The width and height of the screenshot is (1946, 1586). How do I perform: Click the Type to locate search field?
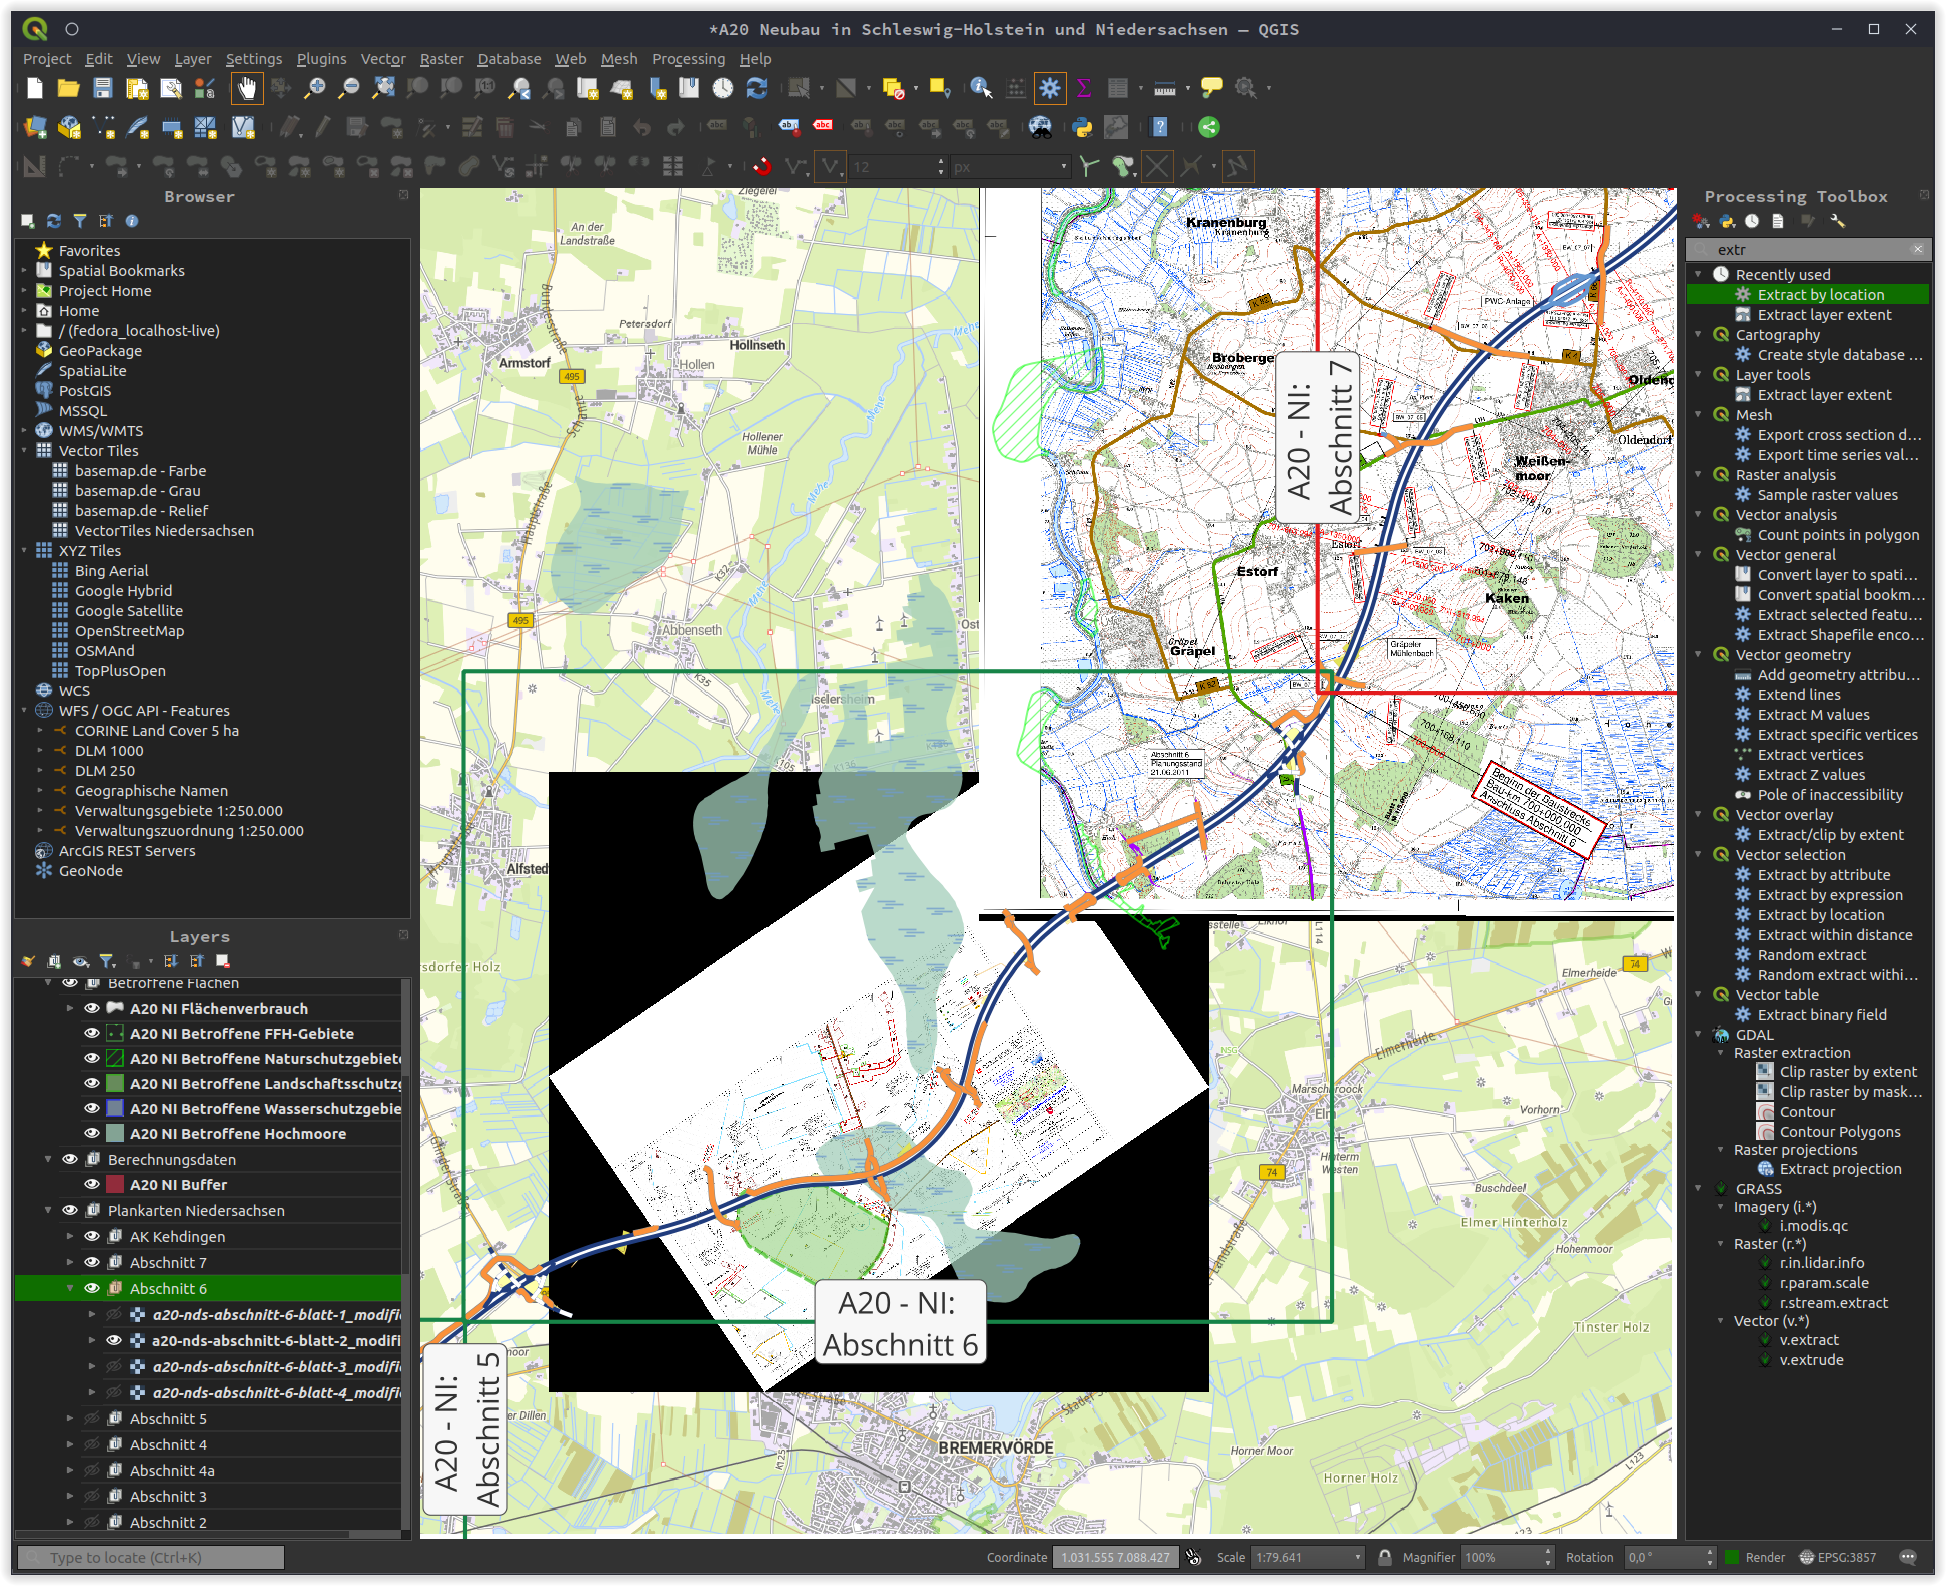click(x=150, y=1557)
